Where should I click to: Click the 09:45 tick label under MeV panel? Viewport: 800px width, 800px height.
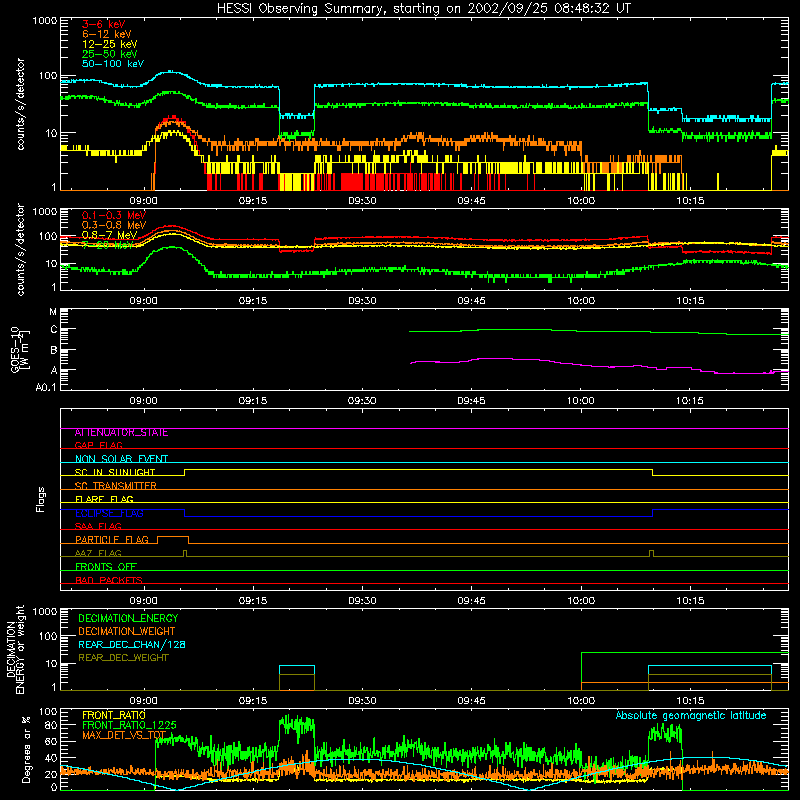click(471, 301)
